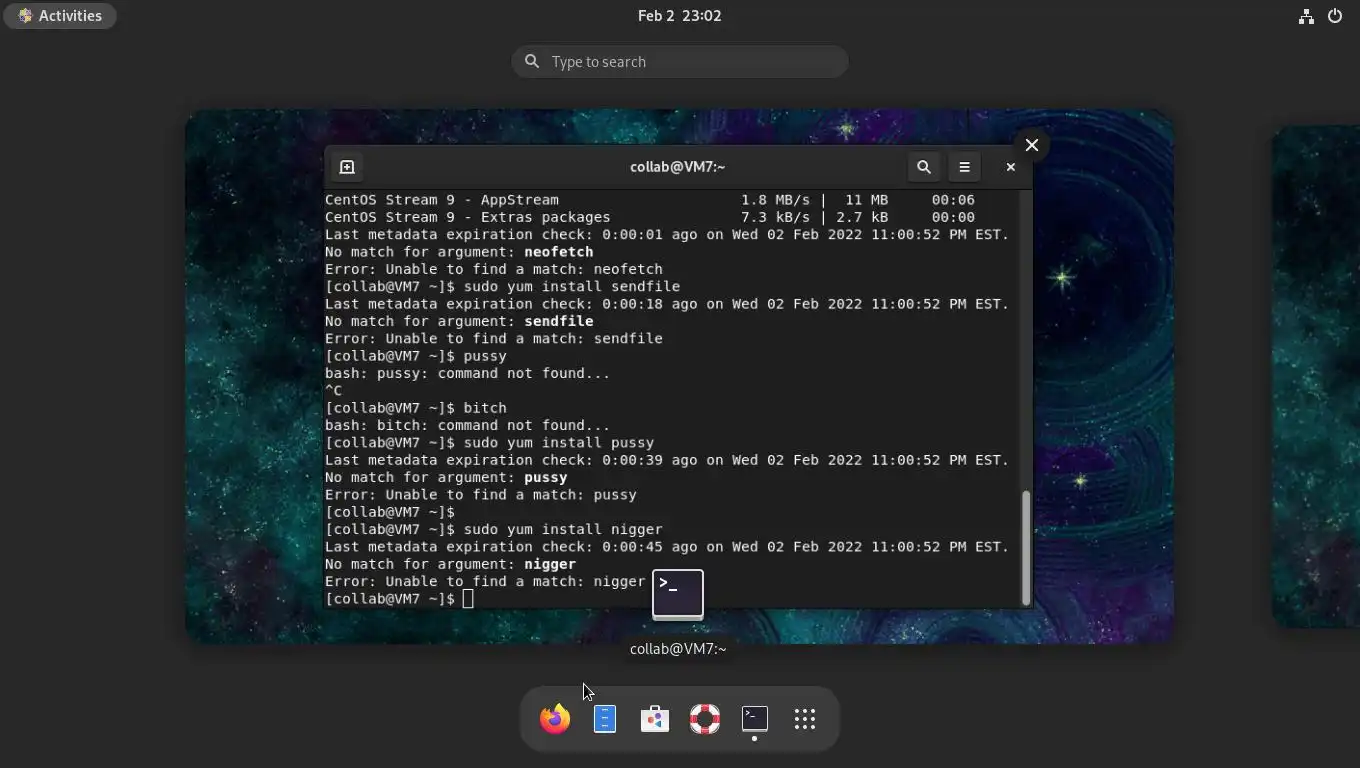Click 'Error: Unable to find a match: sendfile'

(x=494, y=339)
